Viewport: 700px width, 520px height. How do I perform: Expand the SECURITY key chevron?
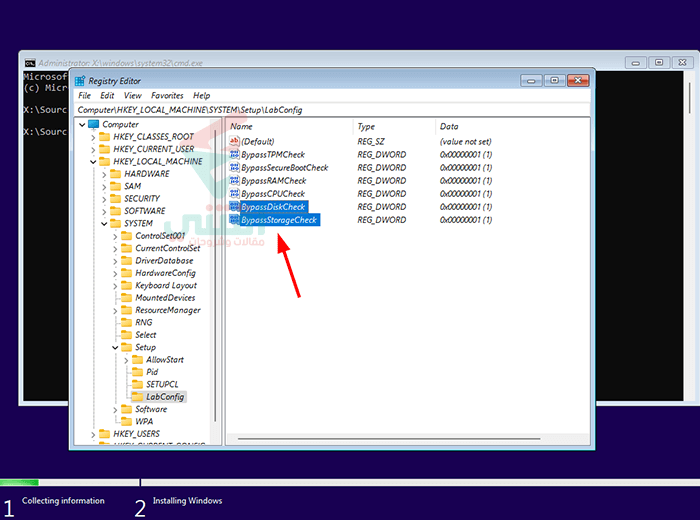[x=104, y=199]
